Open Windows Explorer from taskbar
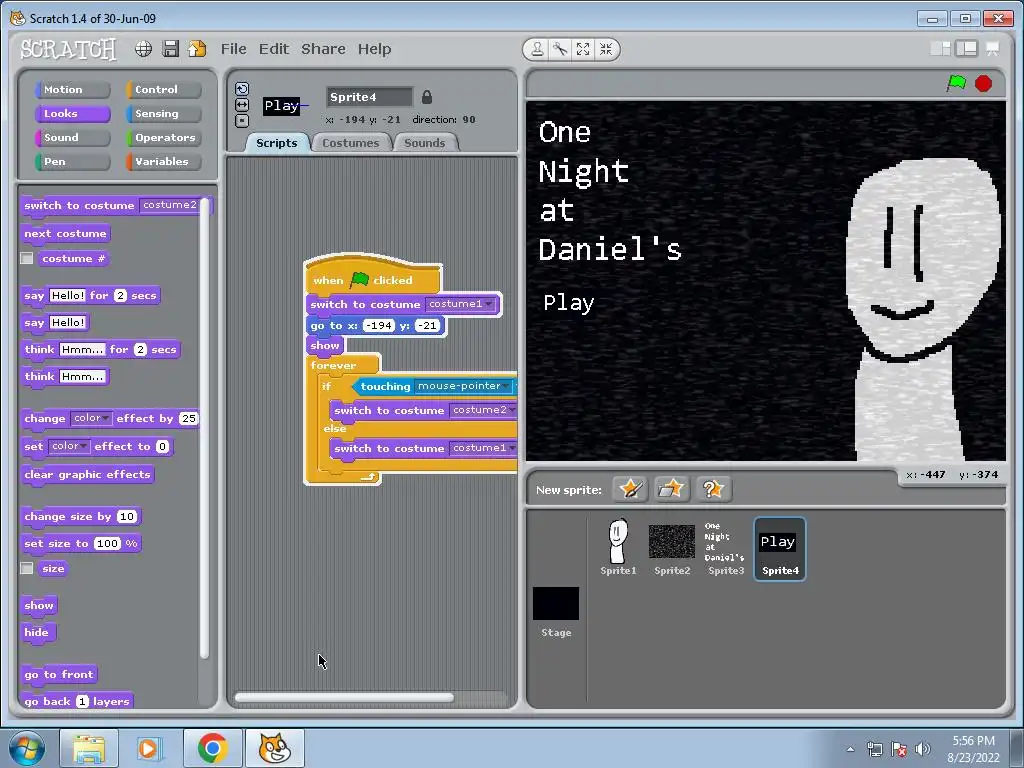The width and height of the screenshot is (1024, 768). coord(89,748)
